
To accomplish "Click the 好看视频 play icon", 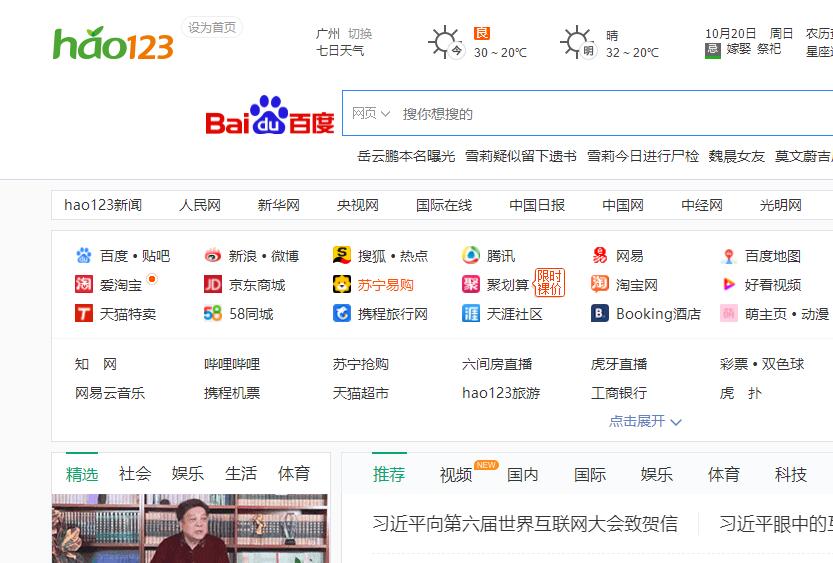I will point(729,285).
